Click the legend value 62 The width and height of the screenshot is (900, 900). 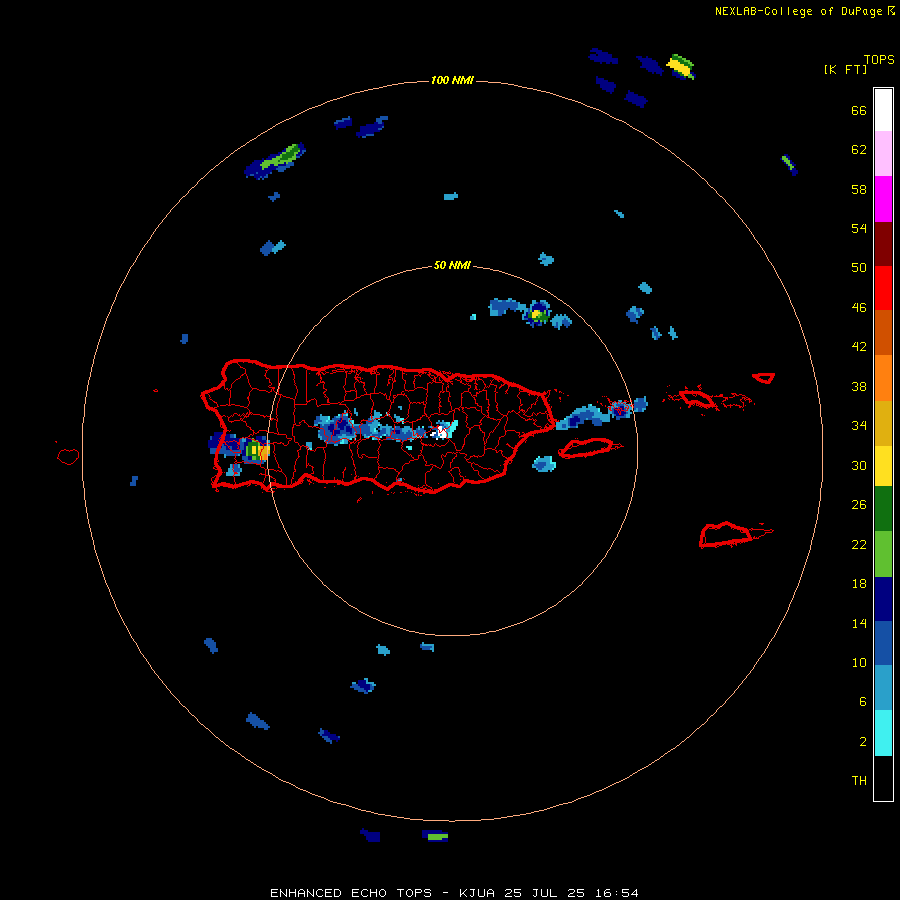[859, 150]
